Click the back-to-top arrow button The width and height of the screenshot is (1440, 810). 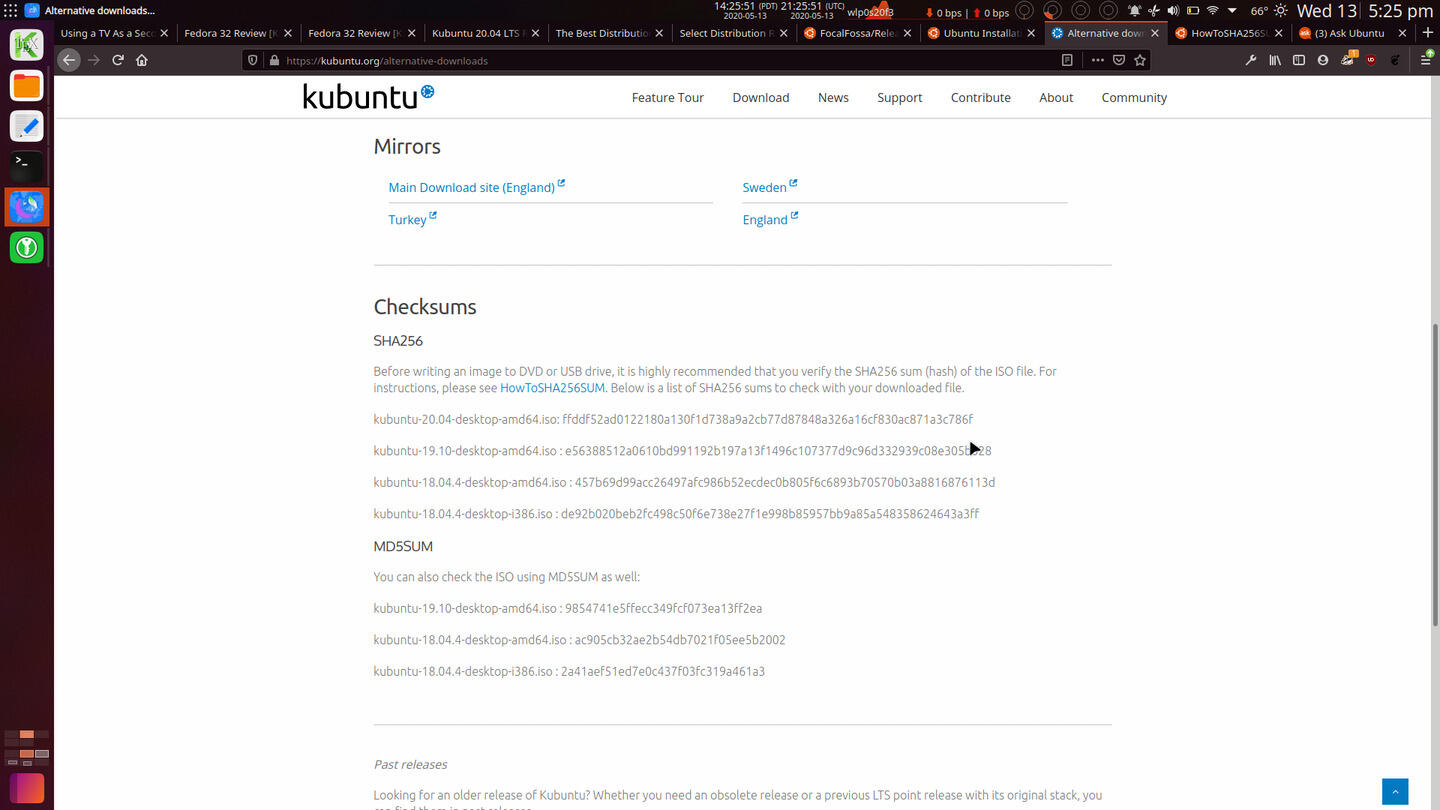pos(1395,791)
